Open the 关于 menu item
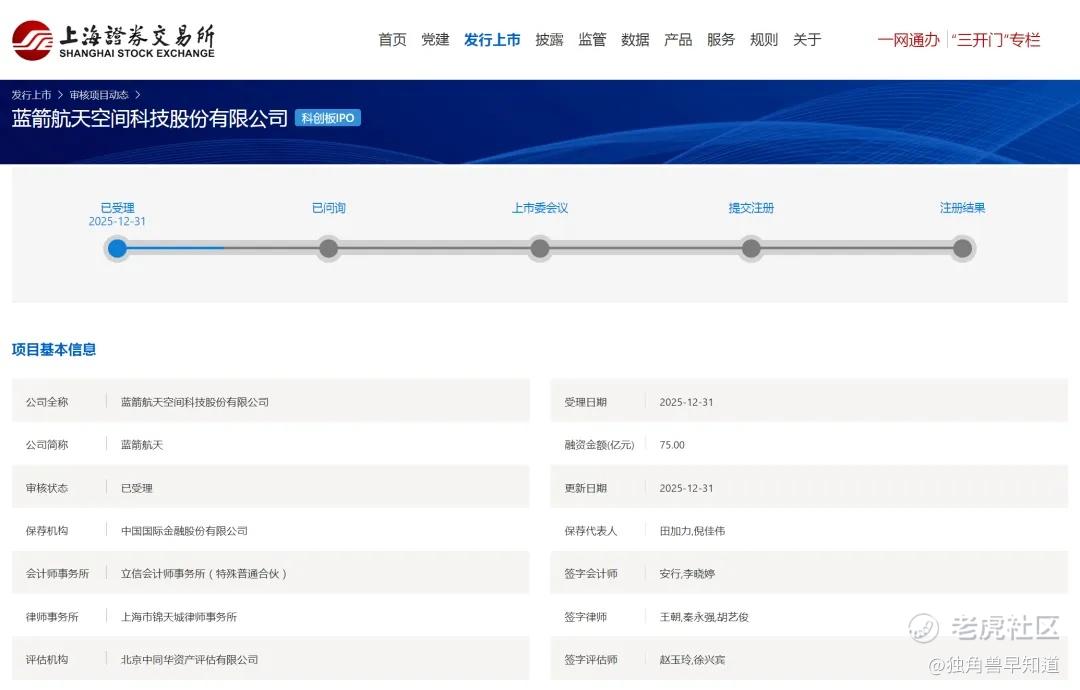 click(x=807, y=40)
